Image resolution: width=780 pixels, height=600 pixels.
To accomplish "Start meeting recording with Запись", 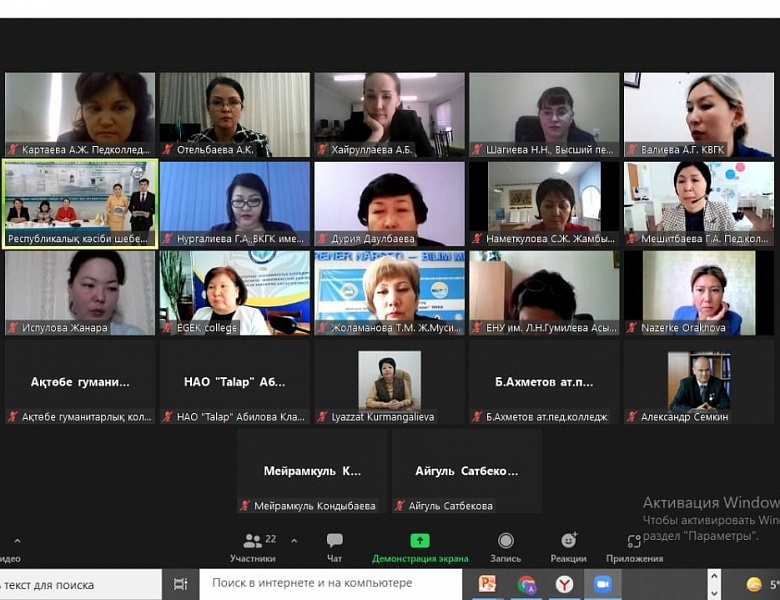I will [x=505, y=546].
